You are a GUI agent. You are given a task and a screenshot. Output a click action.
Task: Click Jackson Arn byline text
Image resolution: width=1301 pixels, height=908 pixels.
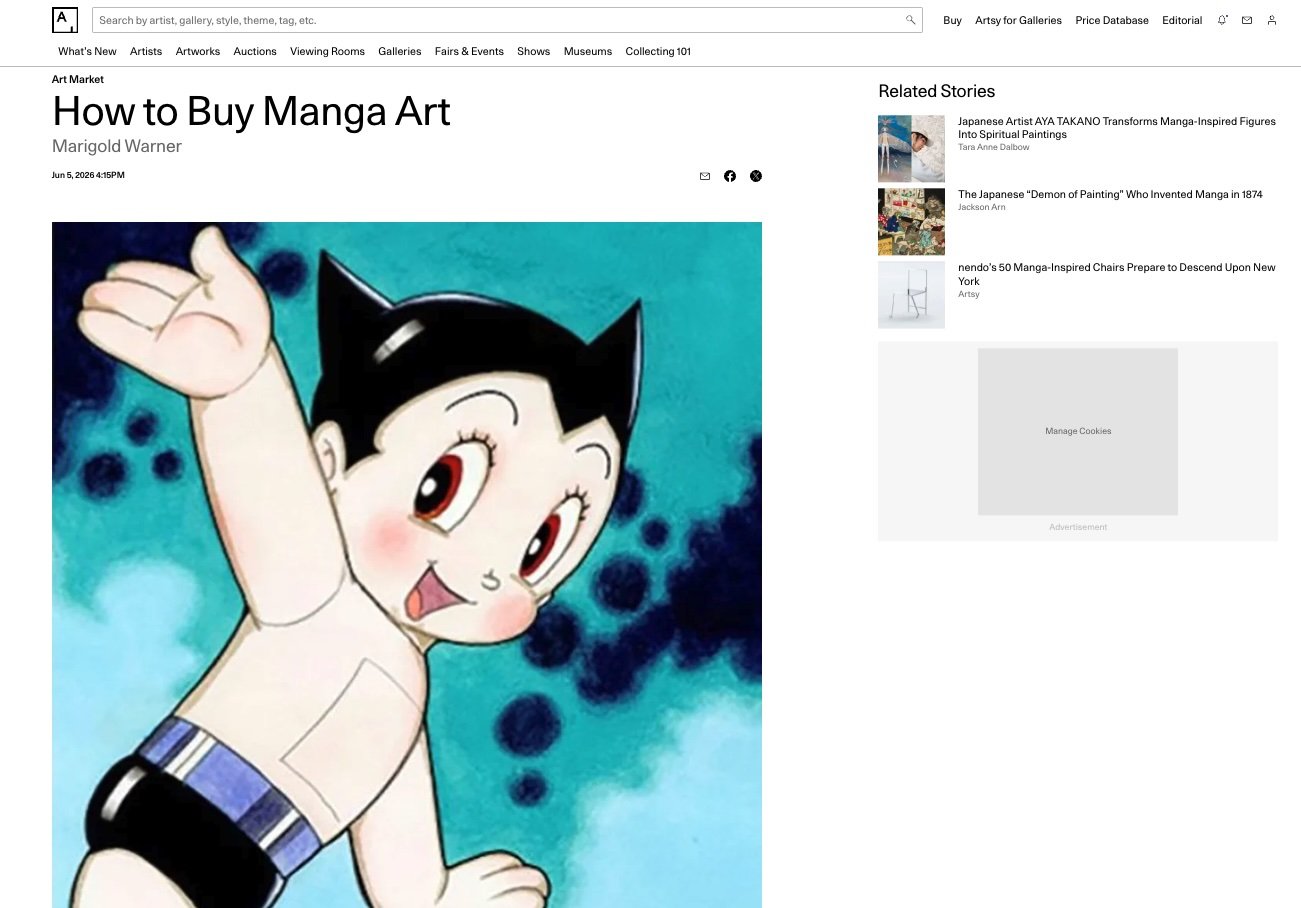[x=982, y=207]
